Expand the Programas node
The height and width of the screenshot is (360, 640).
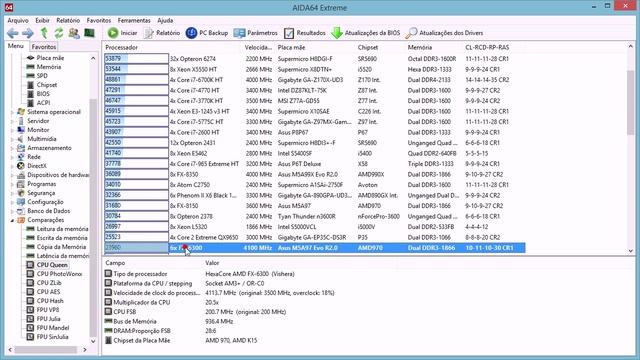click(x=12, y=184)
